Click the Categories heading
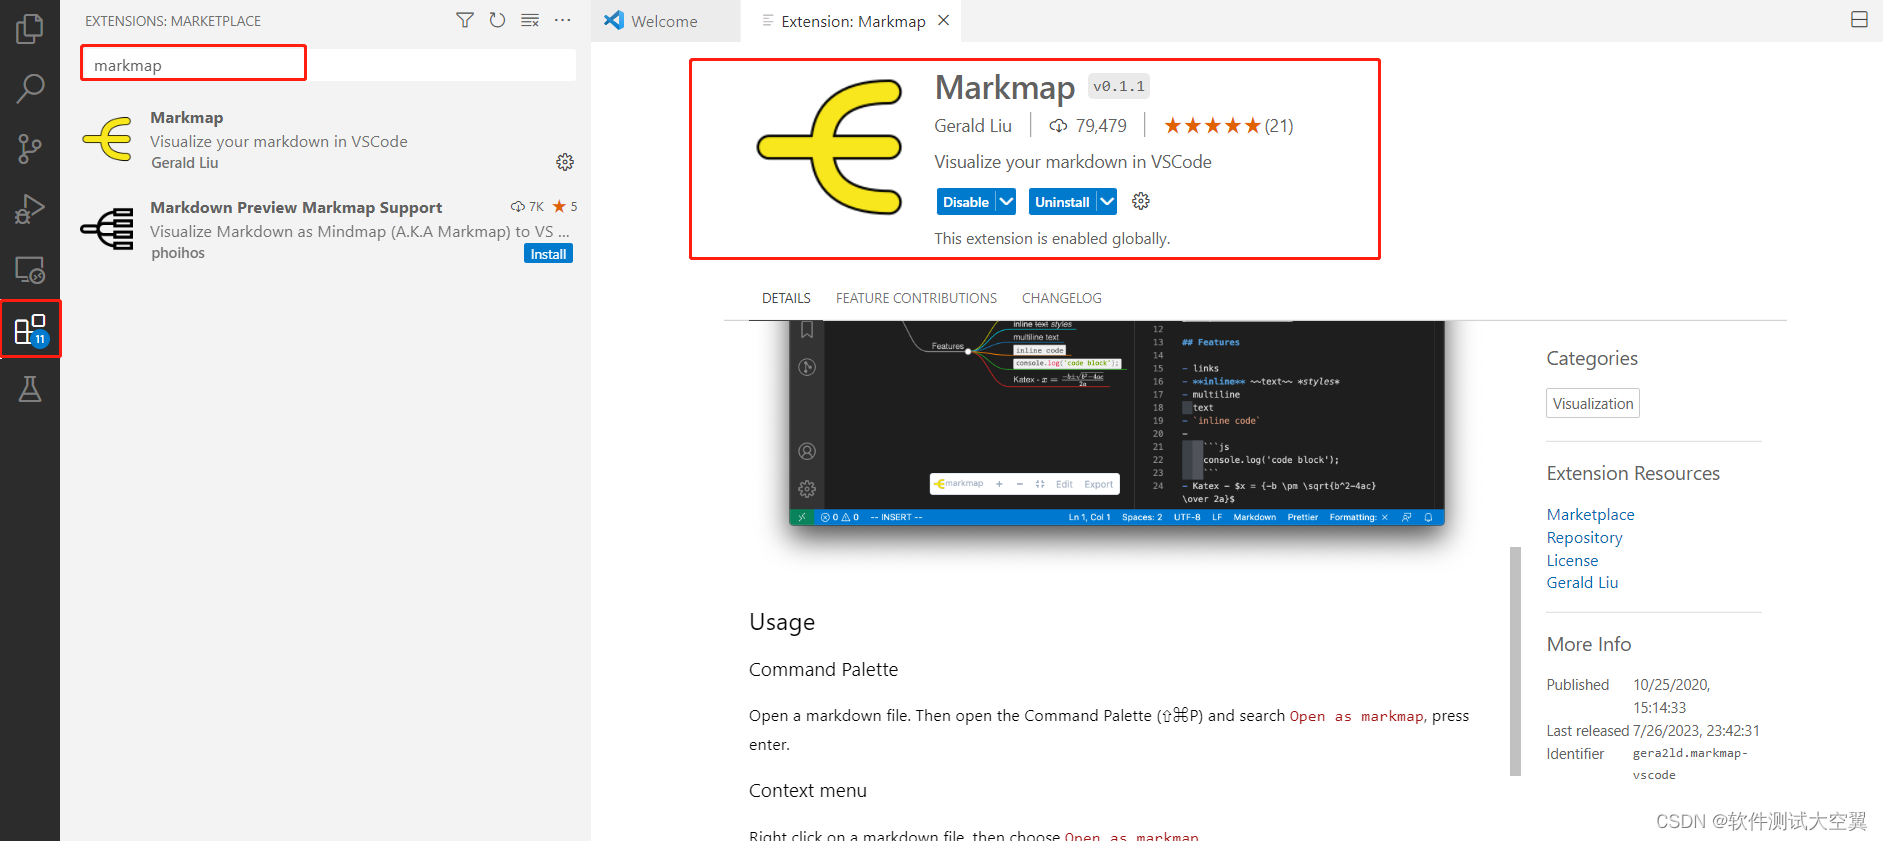 pos(1592,358)
